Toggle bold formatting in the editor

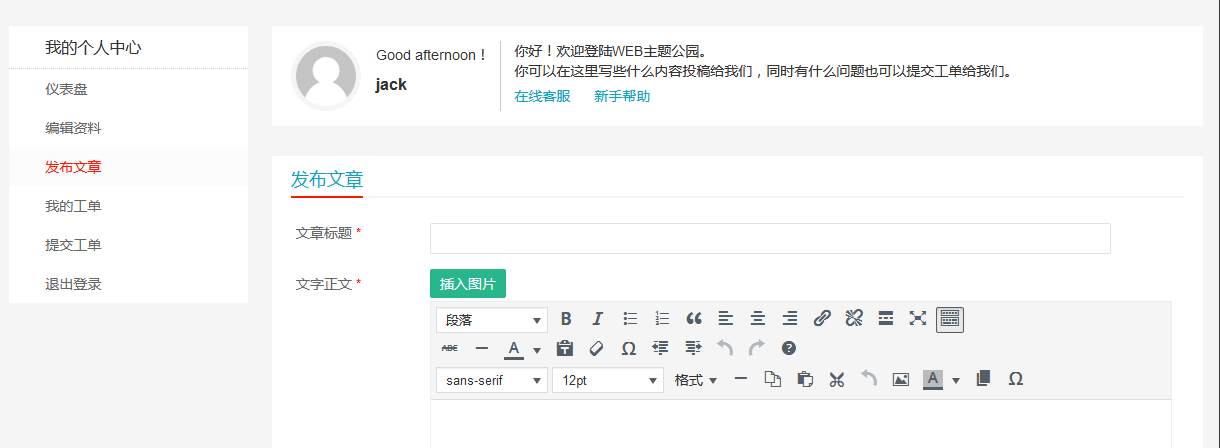coord(566,319)
